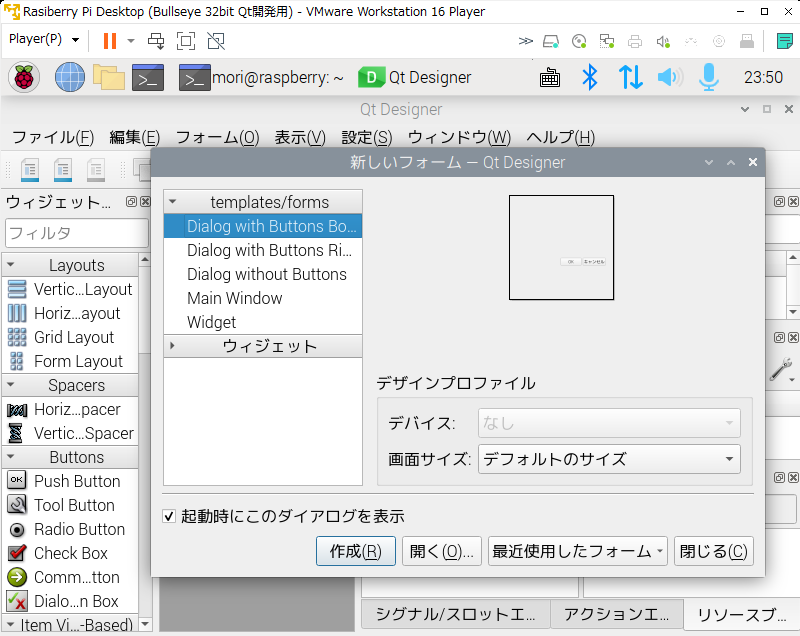Image resolution: width=800 pixels, height=636 pixels.
Task: Click the Raspberry Pi menu icon
Action: pos(23,78)
